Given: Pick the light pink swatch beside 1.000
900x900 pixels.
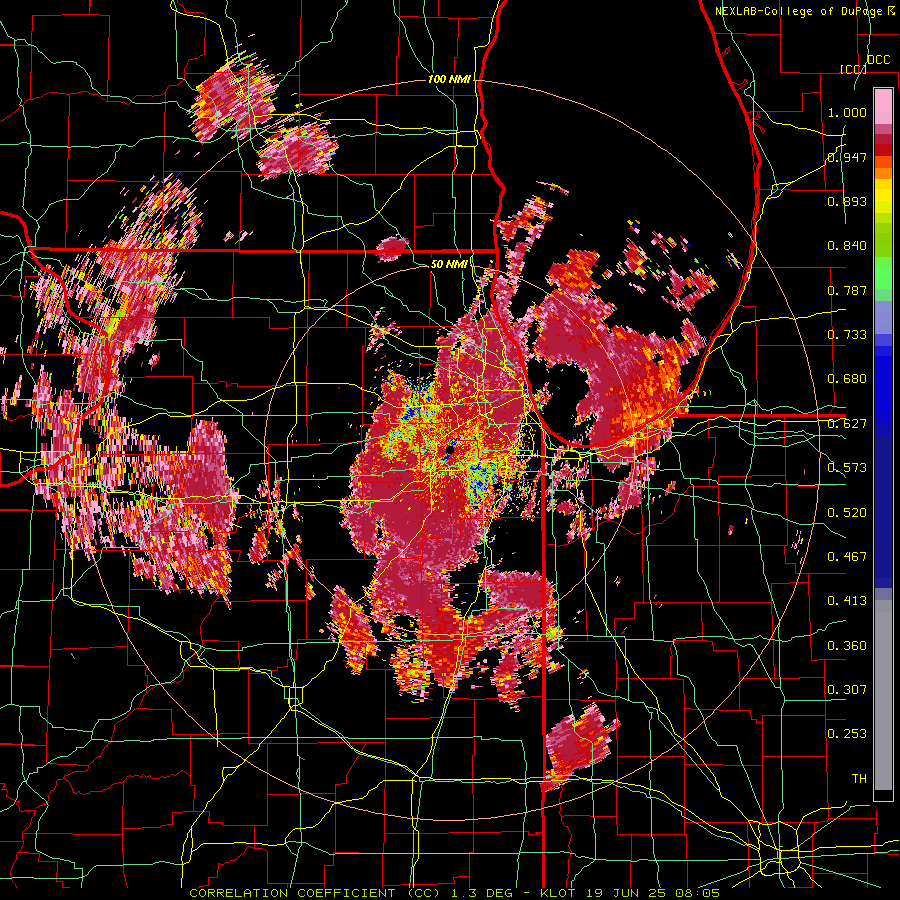Looking at the screenshot, I should point(883,107).
